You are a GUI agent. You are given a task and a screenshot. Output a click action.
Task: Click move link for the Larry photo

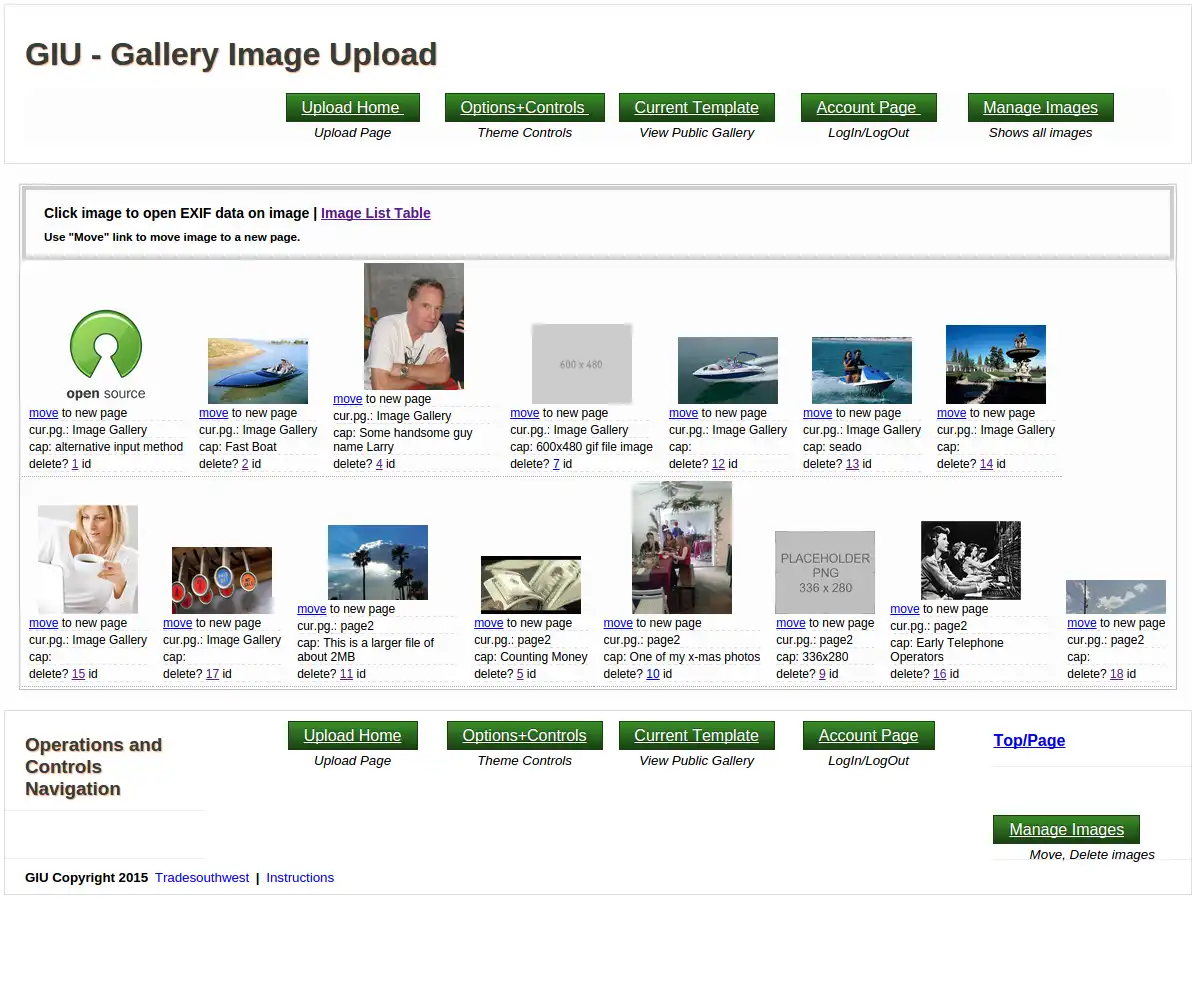pos(348,399)
